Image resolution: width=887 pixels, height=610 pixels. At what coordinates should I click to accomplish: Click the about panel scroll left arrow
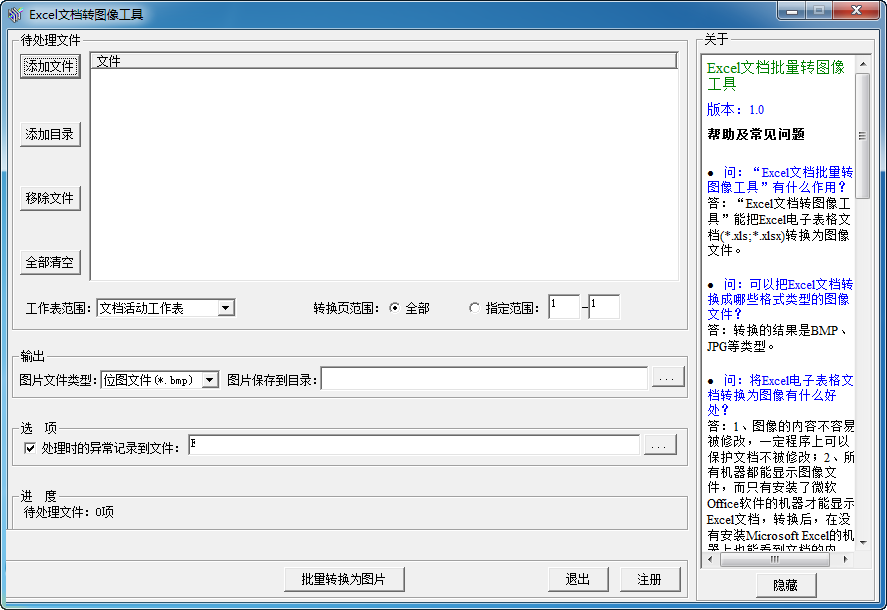(711, 560)
